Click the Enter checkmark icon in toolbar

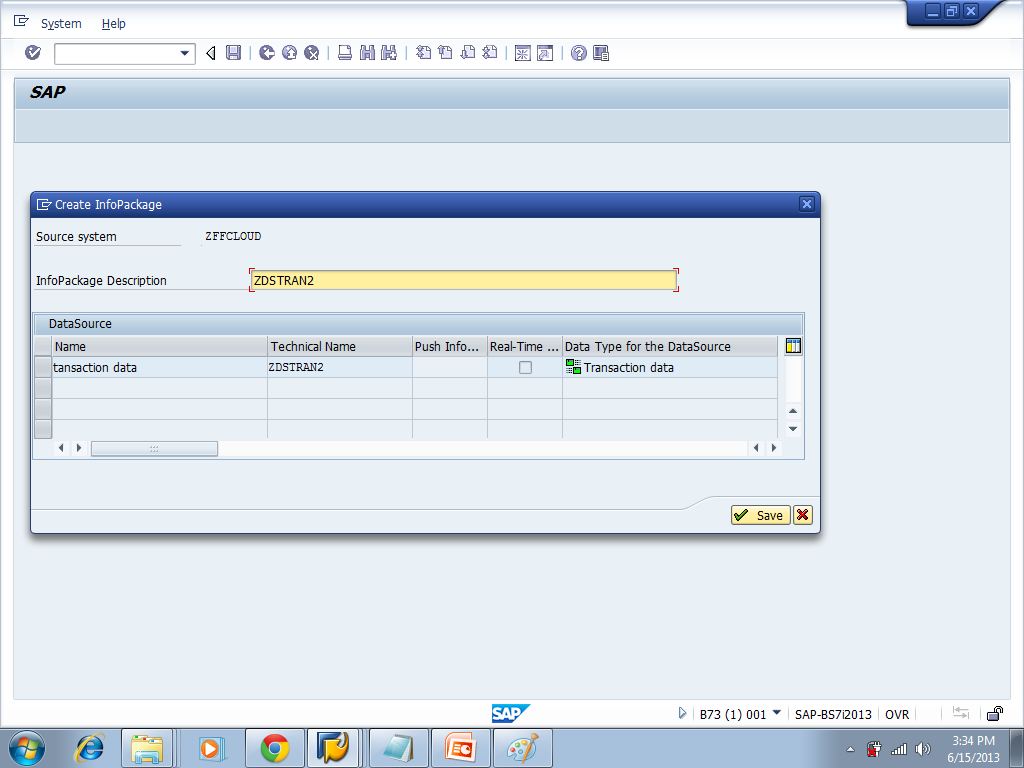tap(33, 53)
